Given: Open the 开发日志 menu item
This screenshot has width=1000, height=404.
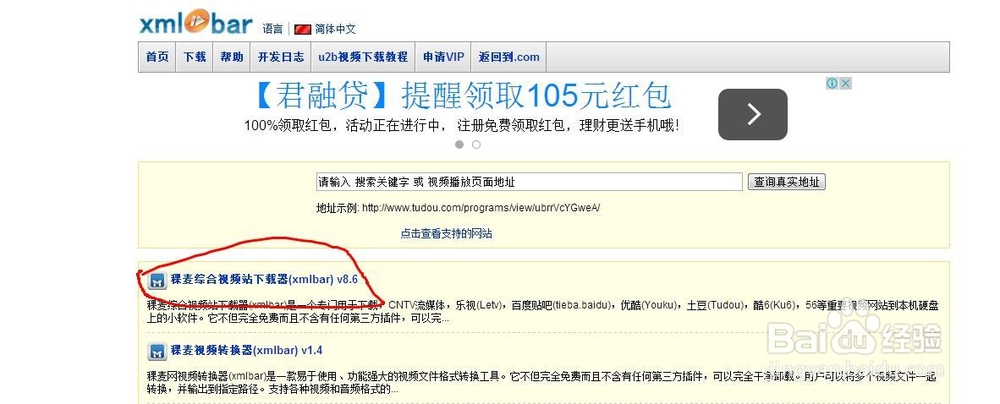Looking at the screenshot, I should pos(281,57).
